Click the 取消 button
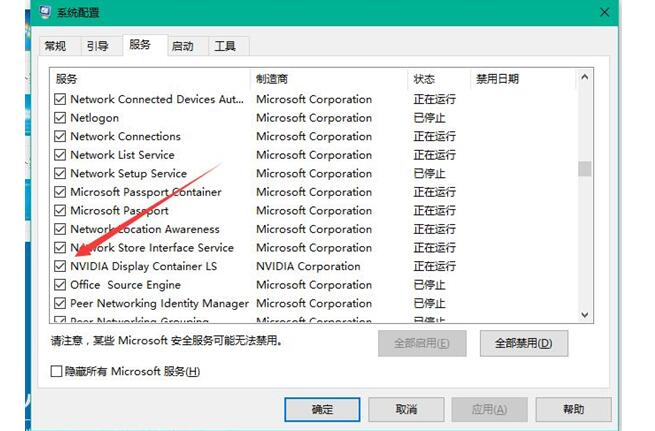Viewport: 655px width, 431px height. tap(406, 409)
